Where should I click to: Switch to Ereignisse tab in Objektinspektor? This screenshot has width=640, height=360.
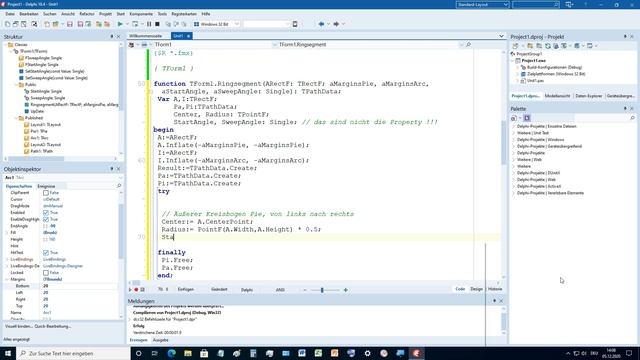pyautogui.click(x=46, y=186)
